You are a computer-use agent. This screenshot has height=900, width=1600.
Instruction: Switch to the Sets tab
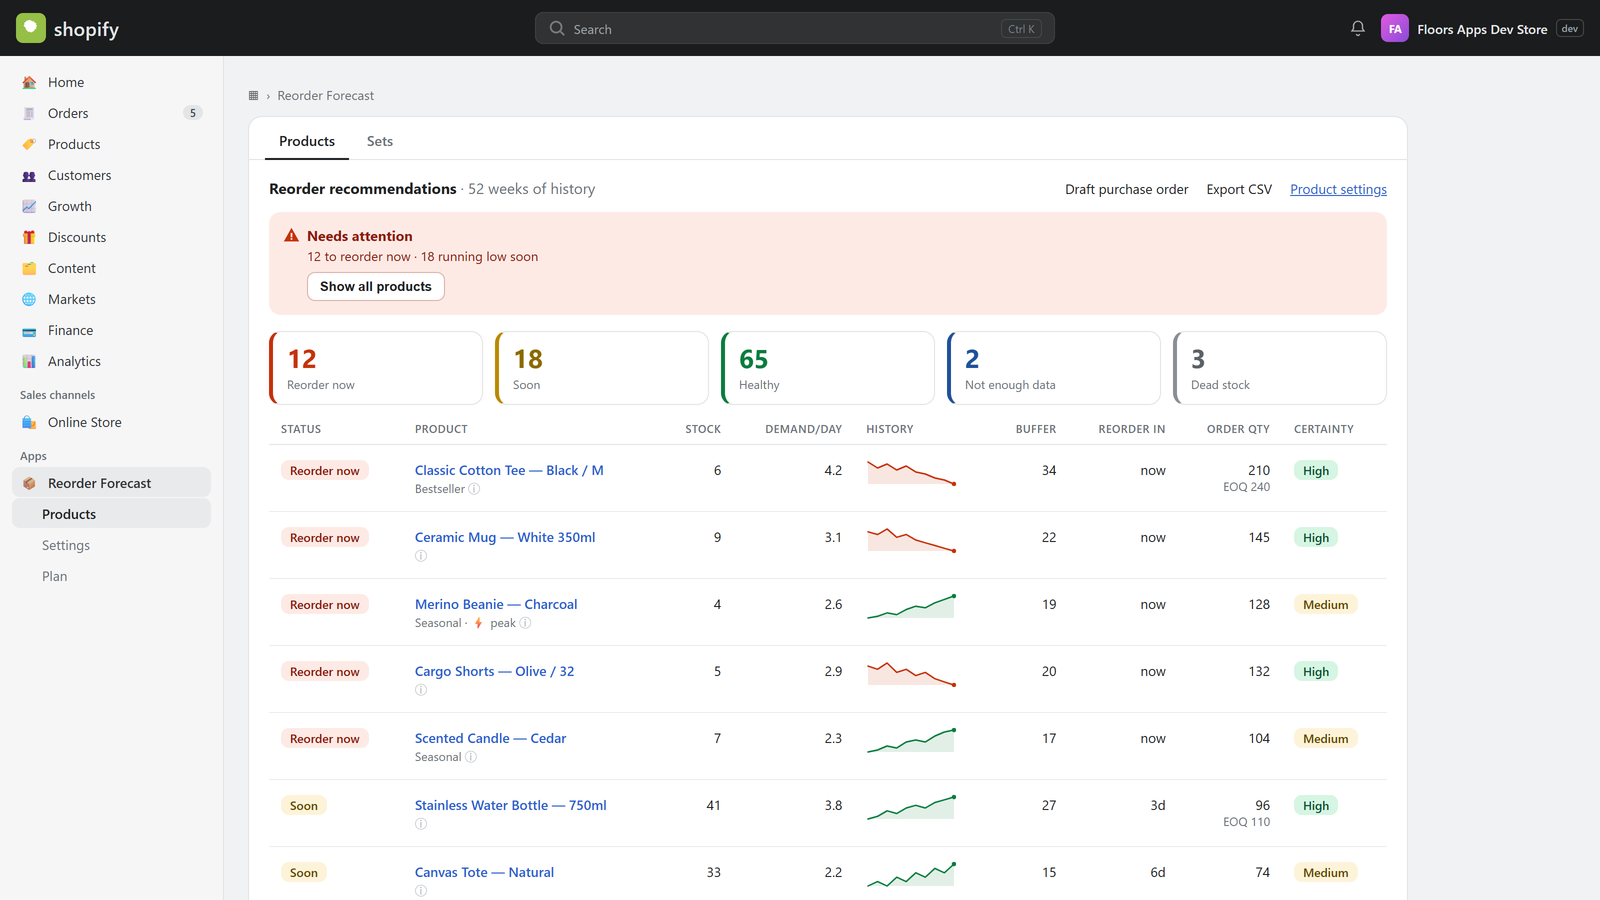380,141
